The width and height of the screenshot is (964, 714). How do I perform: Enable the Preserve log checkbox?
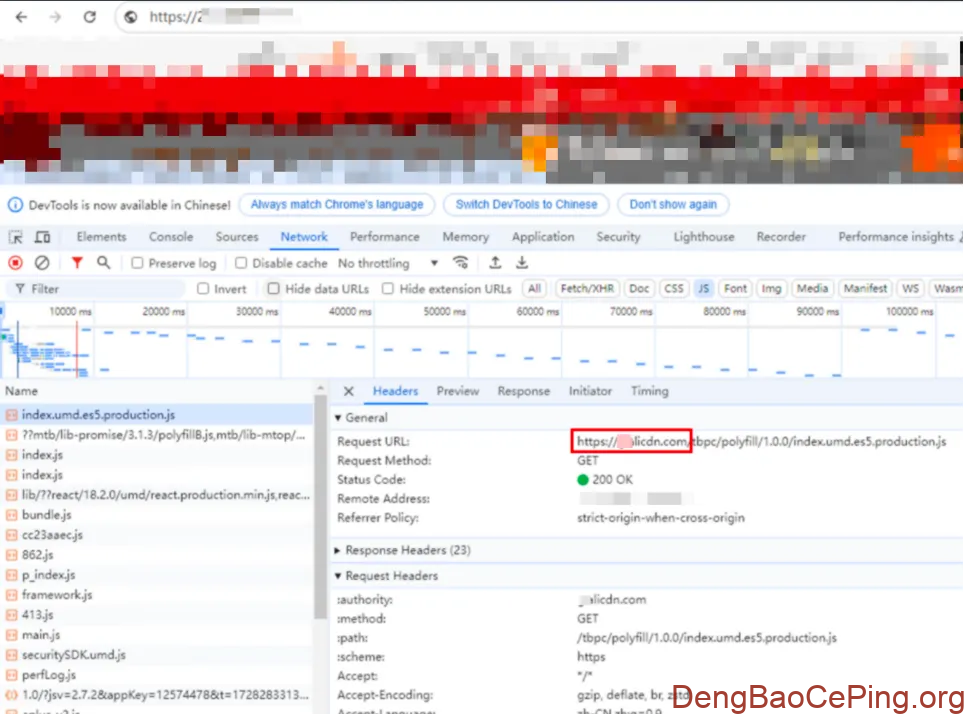pyautogui.click(x=138, y=264)
